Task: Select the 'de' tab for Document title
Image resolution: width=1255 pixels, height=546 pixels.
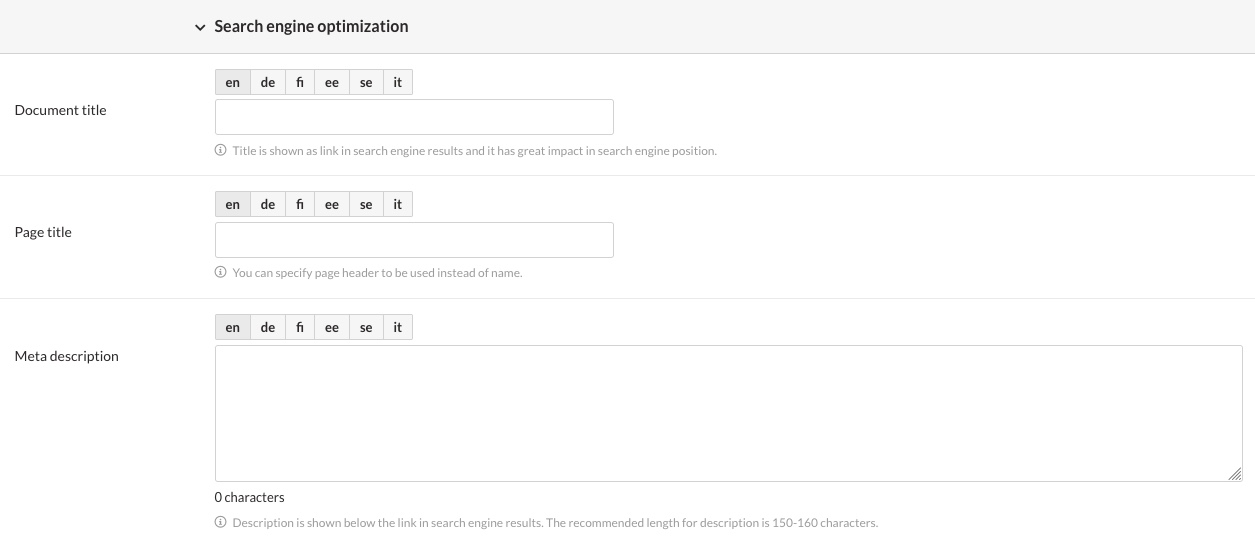Action: coord(267,83)
